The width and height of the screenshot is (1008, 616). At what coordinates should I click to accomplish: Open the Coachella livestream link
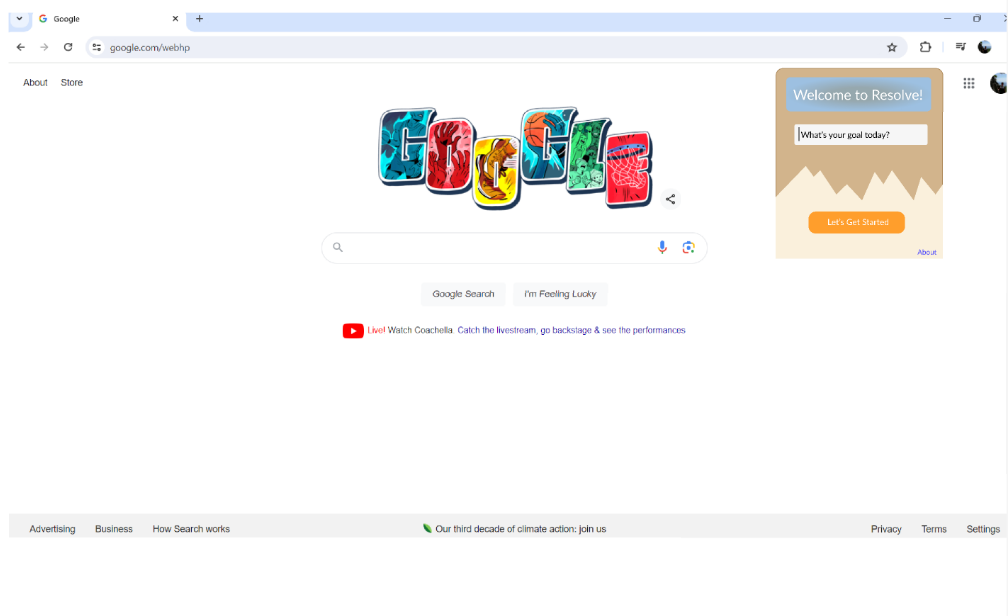point(571,330)
